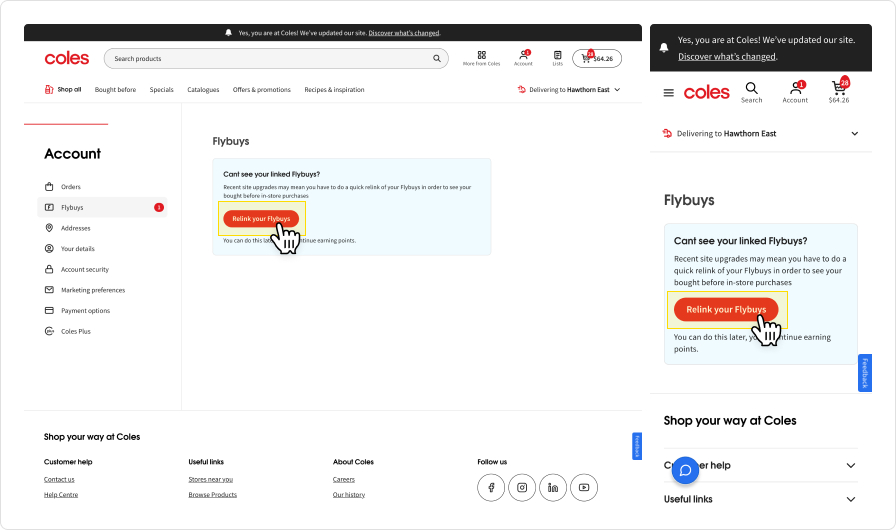
Task: Select Flybuys in Account sidebar
Action: 102,207
